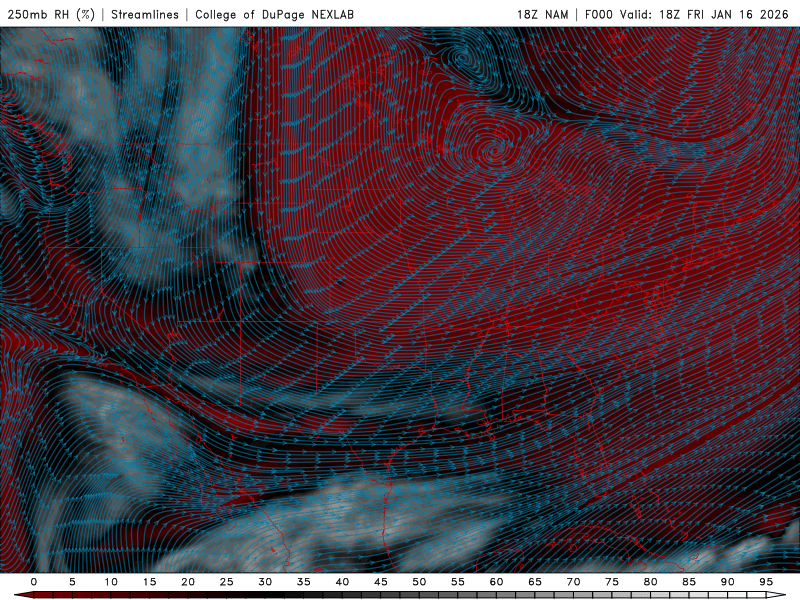Viewport: 800px width, 600px height.
Task: Click the colorbar label '0'
Action: coord(34,582)
